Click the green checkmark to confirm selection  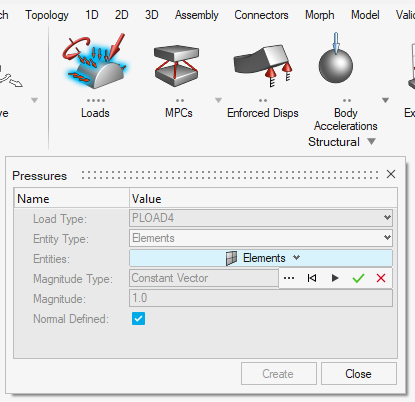(358, 278)
